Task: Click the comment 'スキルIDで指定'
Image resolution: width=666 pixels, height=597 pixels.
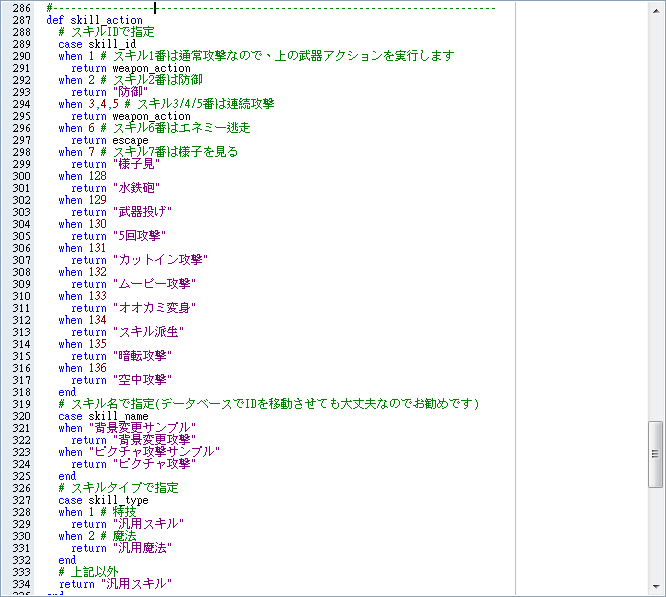Action: pyautogui.click(x=106, y=32)
